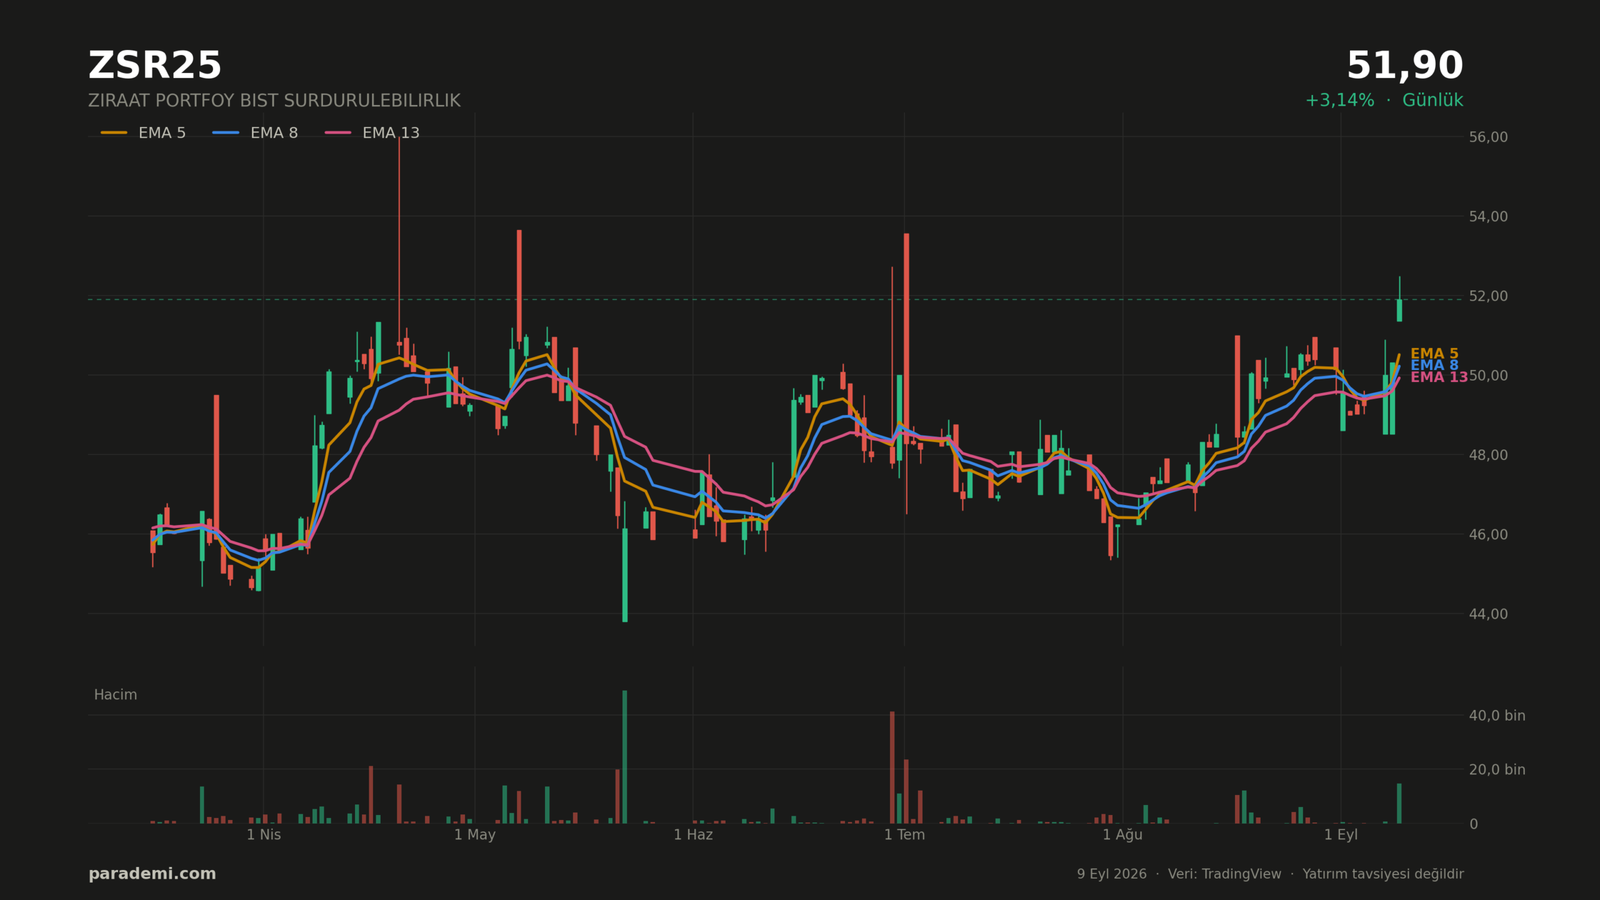
Task: Click the 1 Nis date label
Action: pos(264,835)
